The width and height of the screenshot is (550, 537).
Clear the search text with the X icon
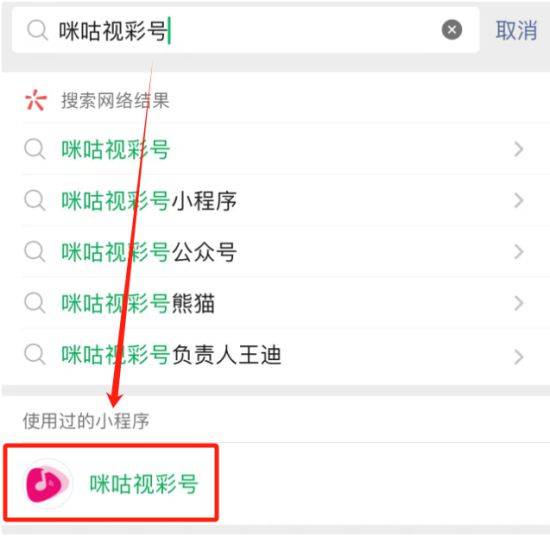(452, 29)
